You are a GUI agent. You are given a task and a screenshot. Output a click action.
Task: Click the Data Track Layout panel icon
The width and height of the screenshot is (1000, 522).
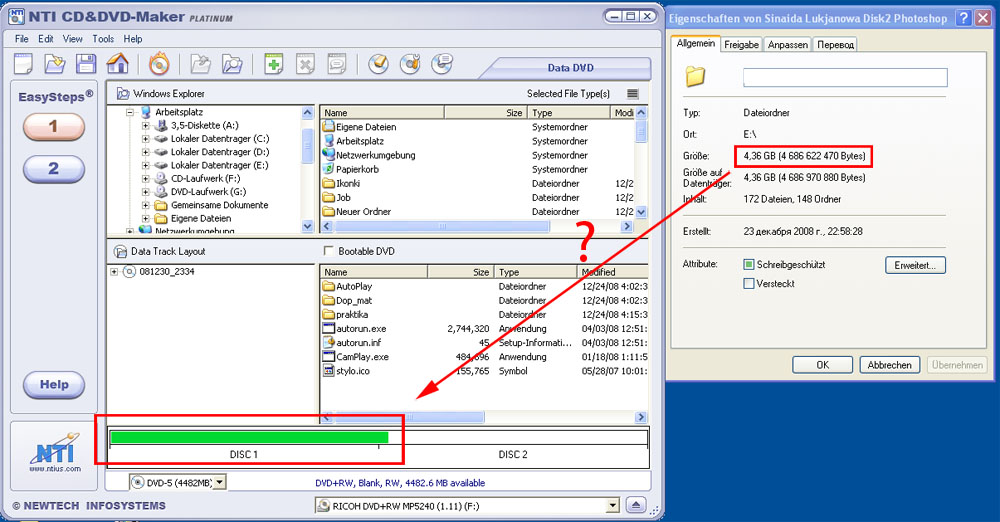(x=120, y=251)
